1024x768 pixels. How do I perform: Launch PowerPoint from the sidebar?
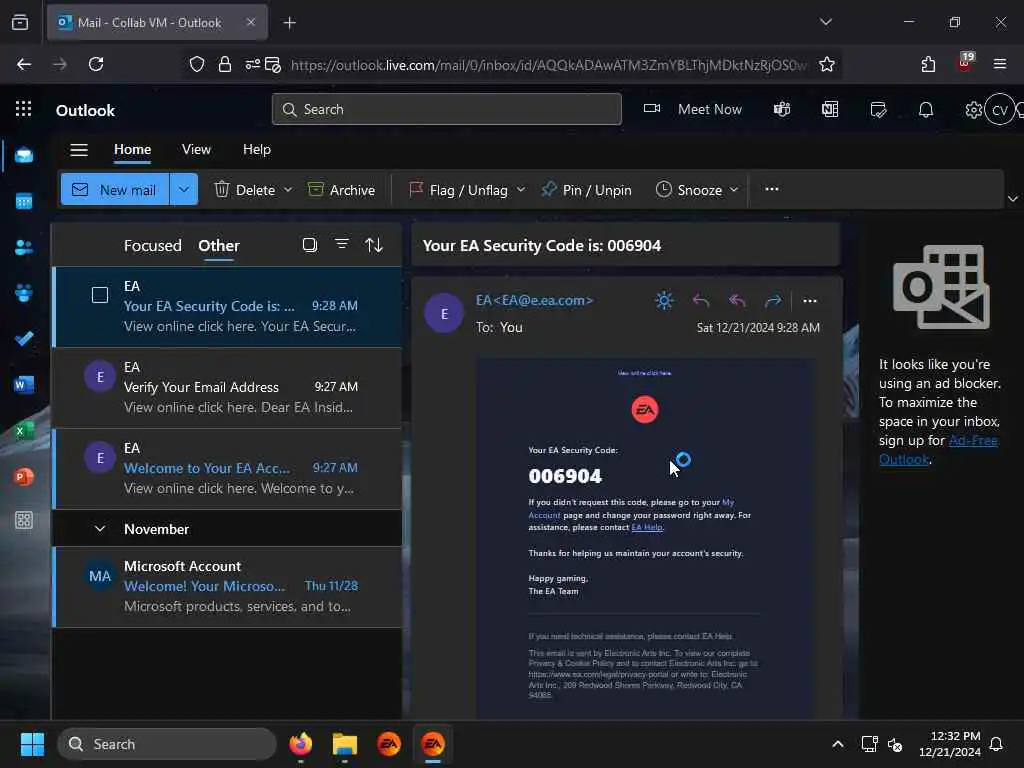point(24,477)
